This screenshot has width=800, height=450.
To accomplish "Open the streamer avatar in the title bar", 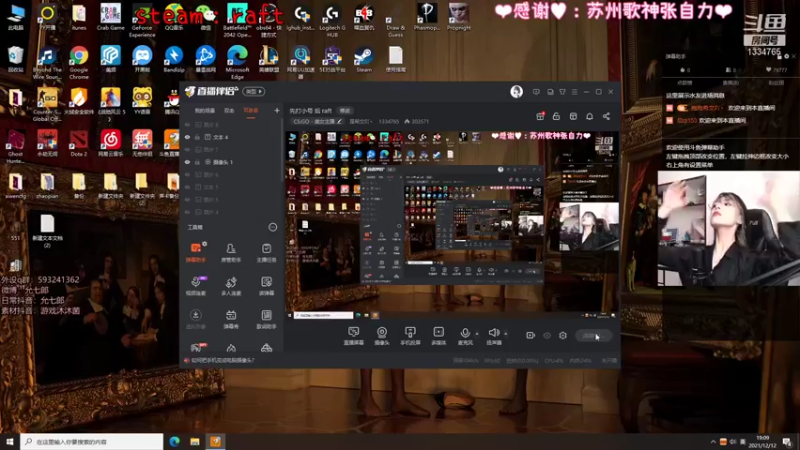I will coord(516,92).
